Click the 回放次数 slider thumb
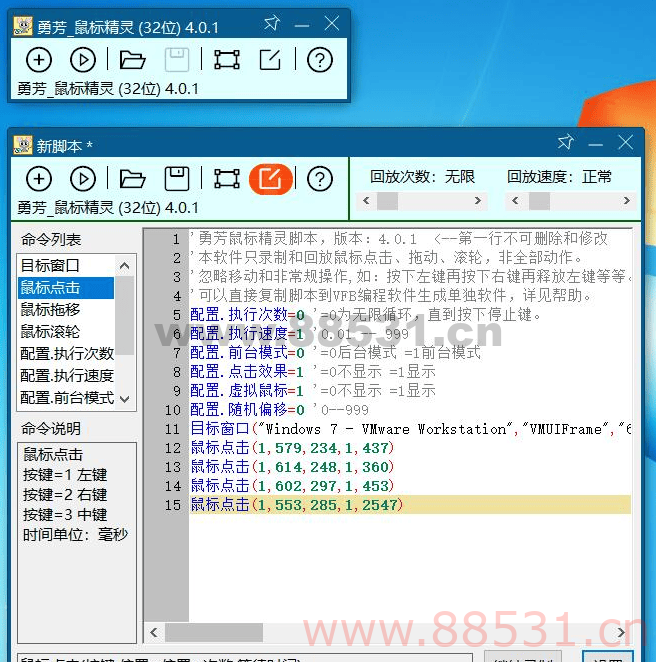Image resolution: width=656 pixels, height=662 pixels. point(387,201)
